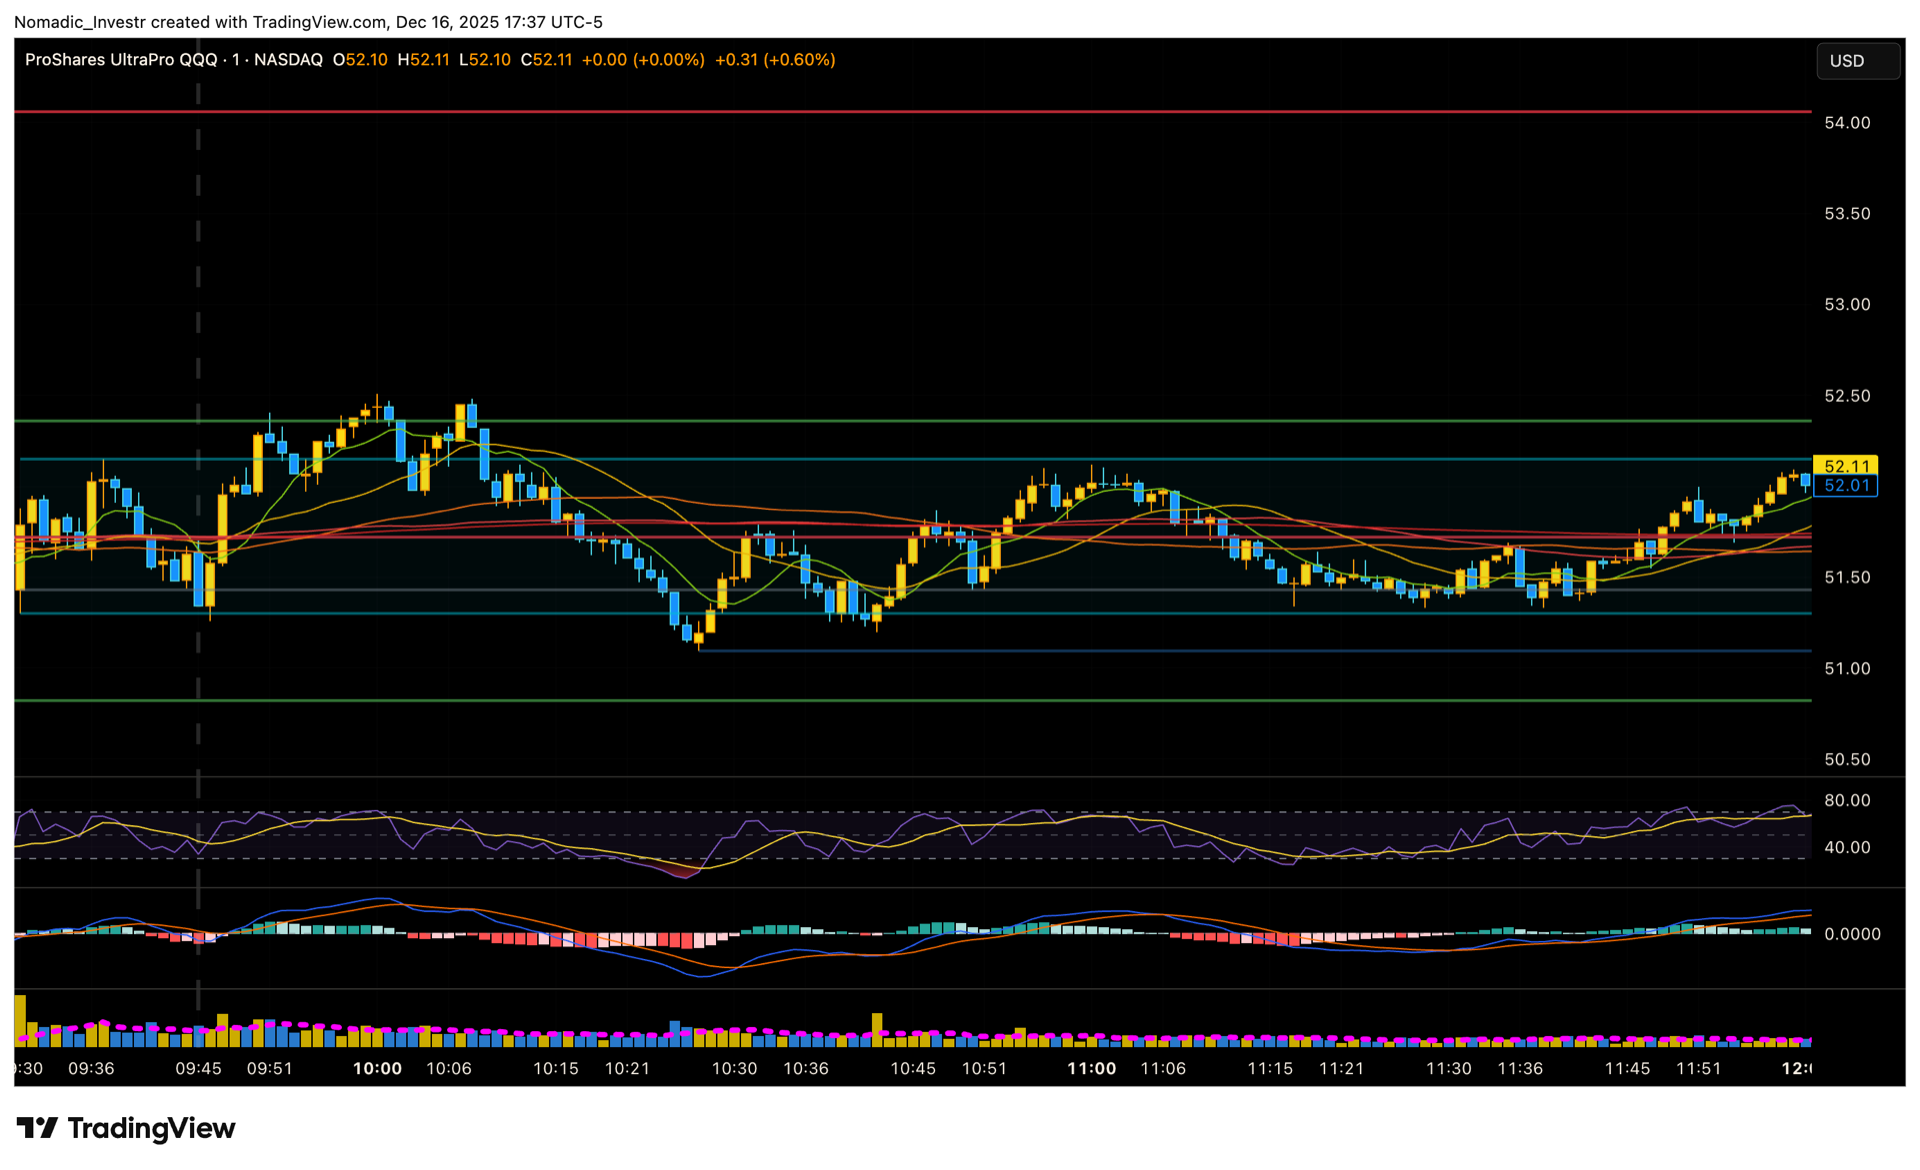Image resolution: width=1920 pixels, height=1170 pixels.
Task: Click the +0.31 (+0.60%) change value
Action: click(775, 60)
